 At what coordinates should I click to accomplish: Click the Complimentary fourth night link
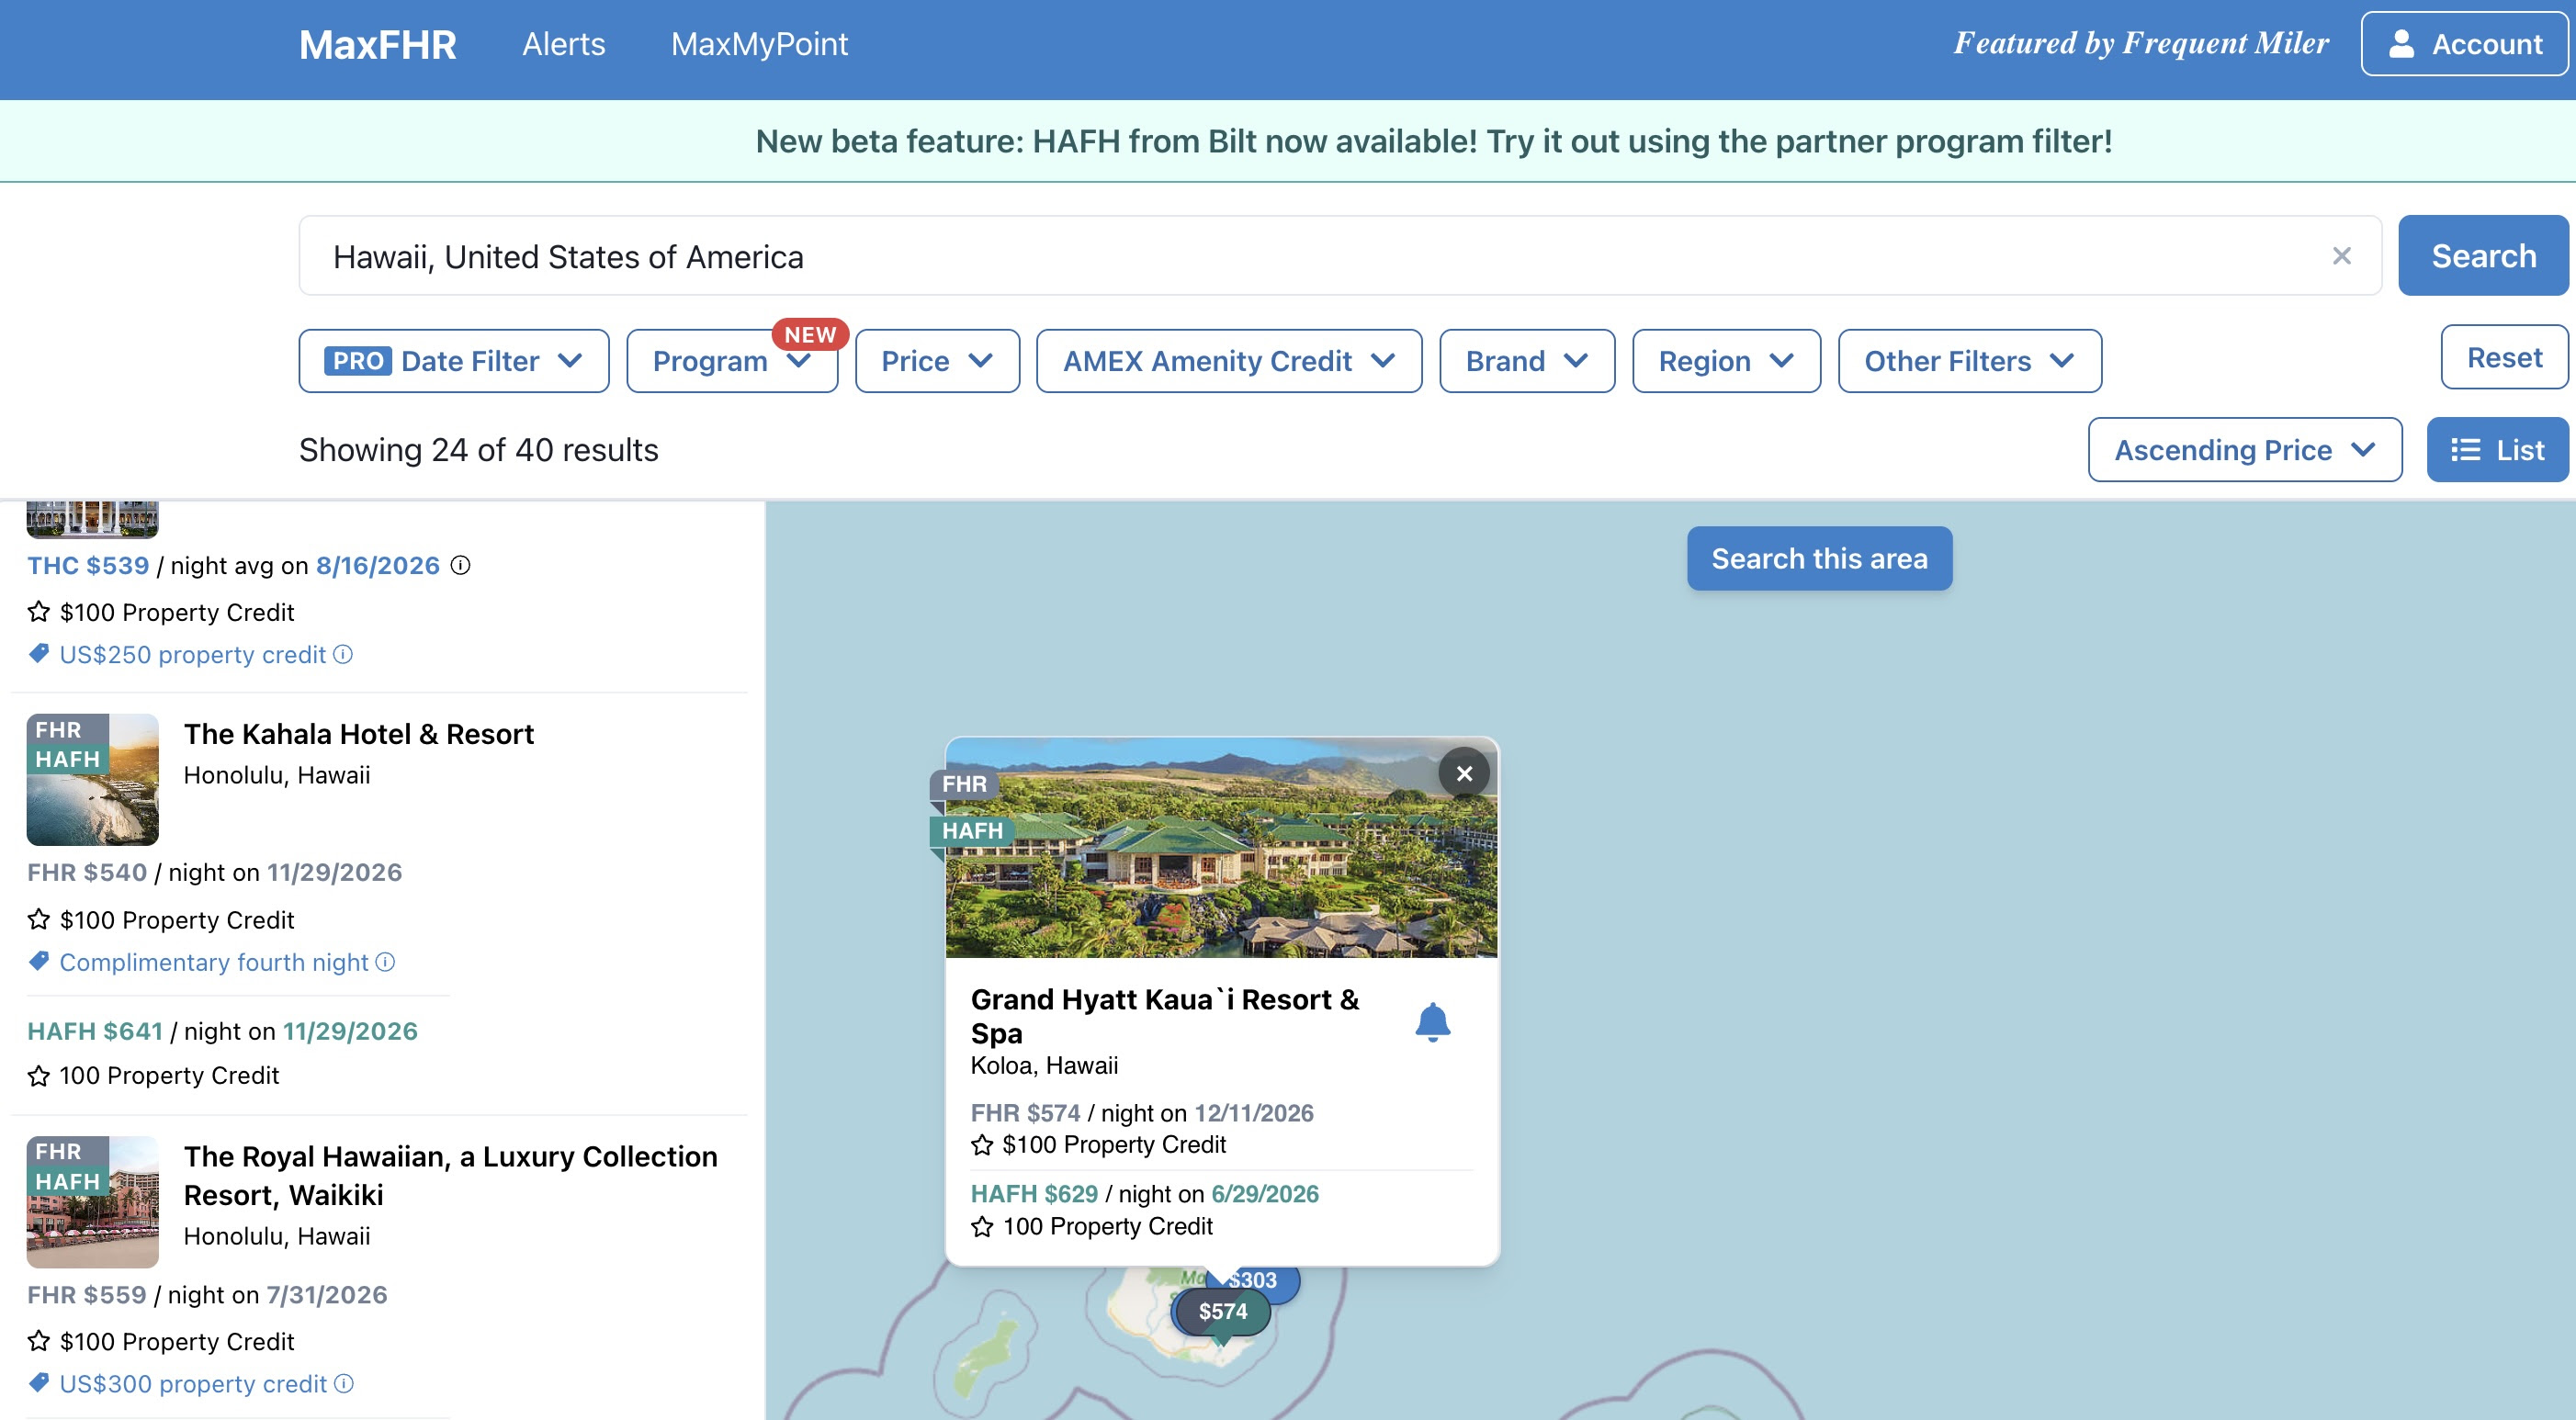click(214, 962)
